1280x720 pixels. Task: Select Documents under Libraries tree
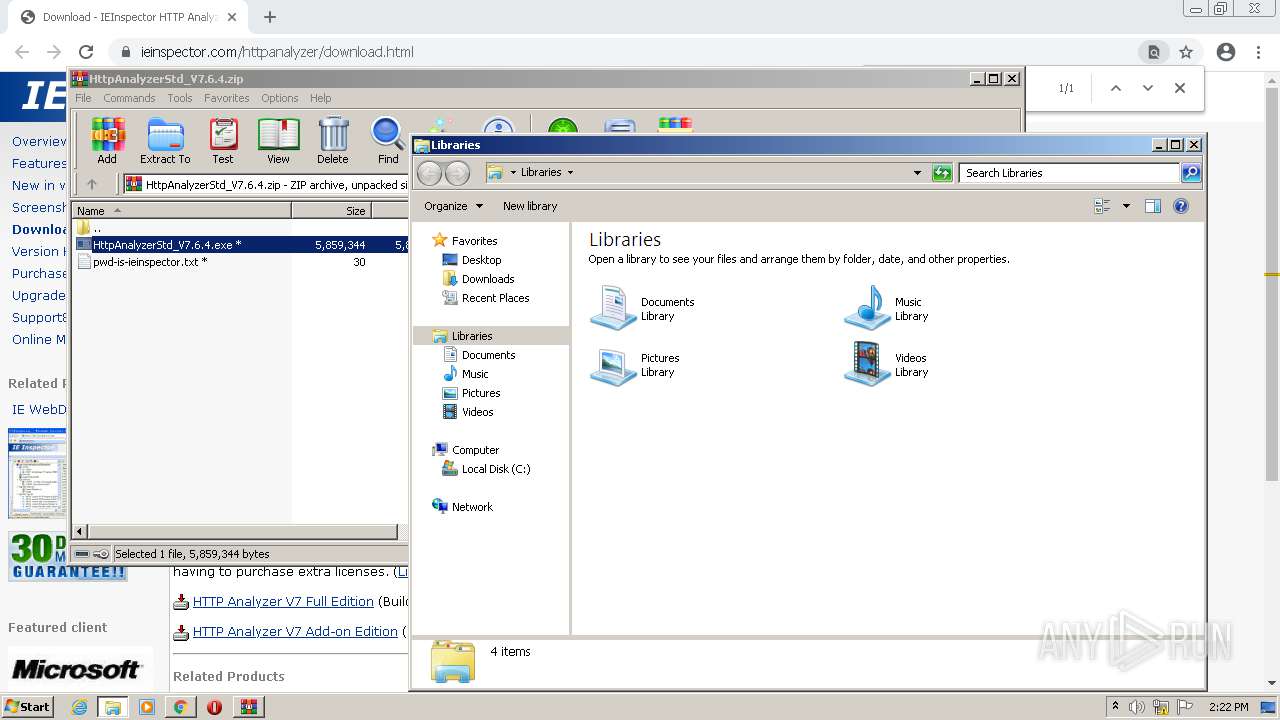click(488, 355)
